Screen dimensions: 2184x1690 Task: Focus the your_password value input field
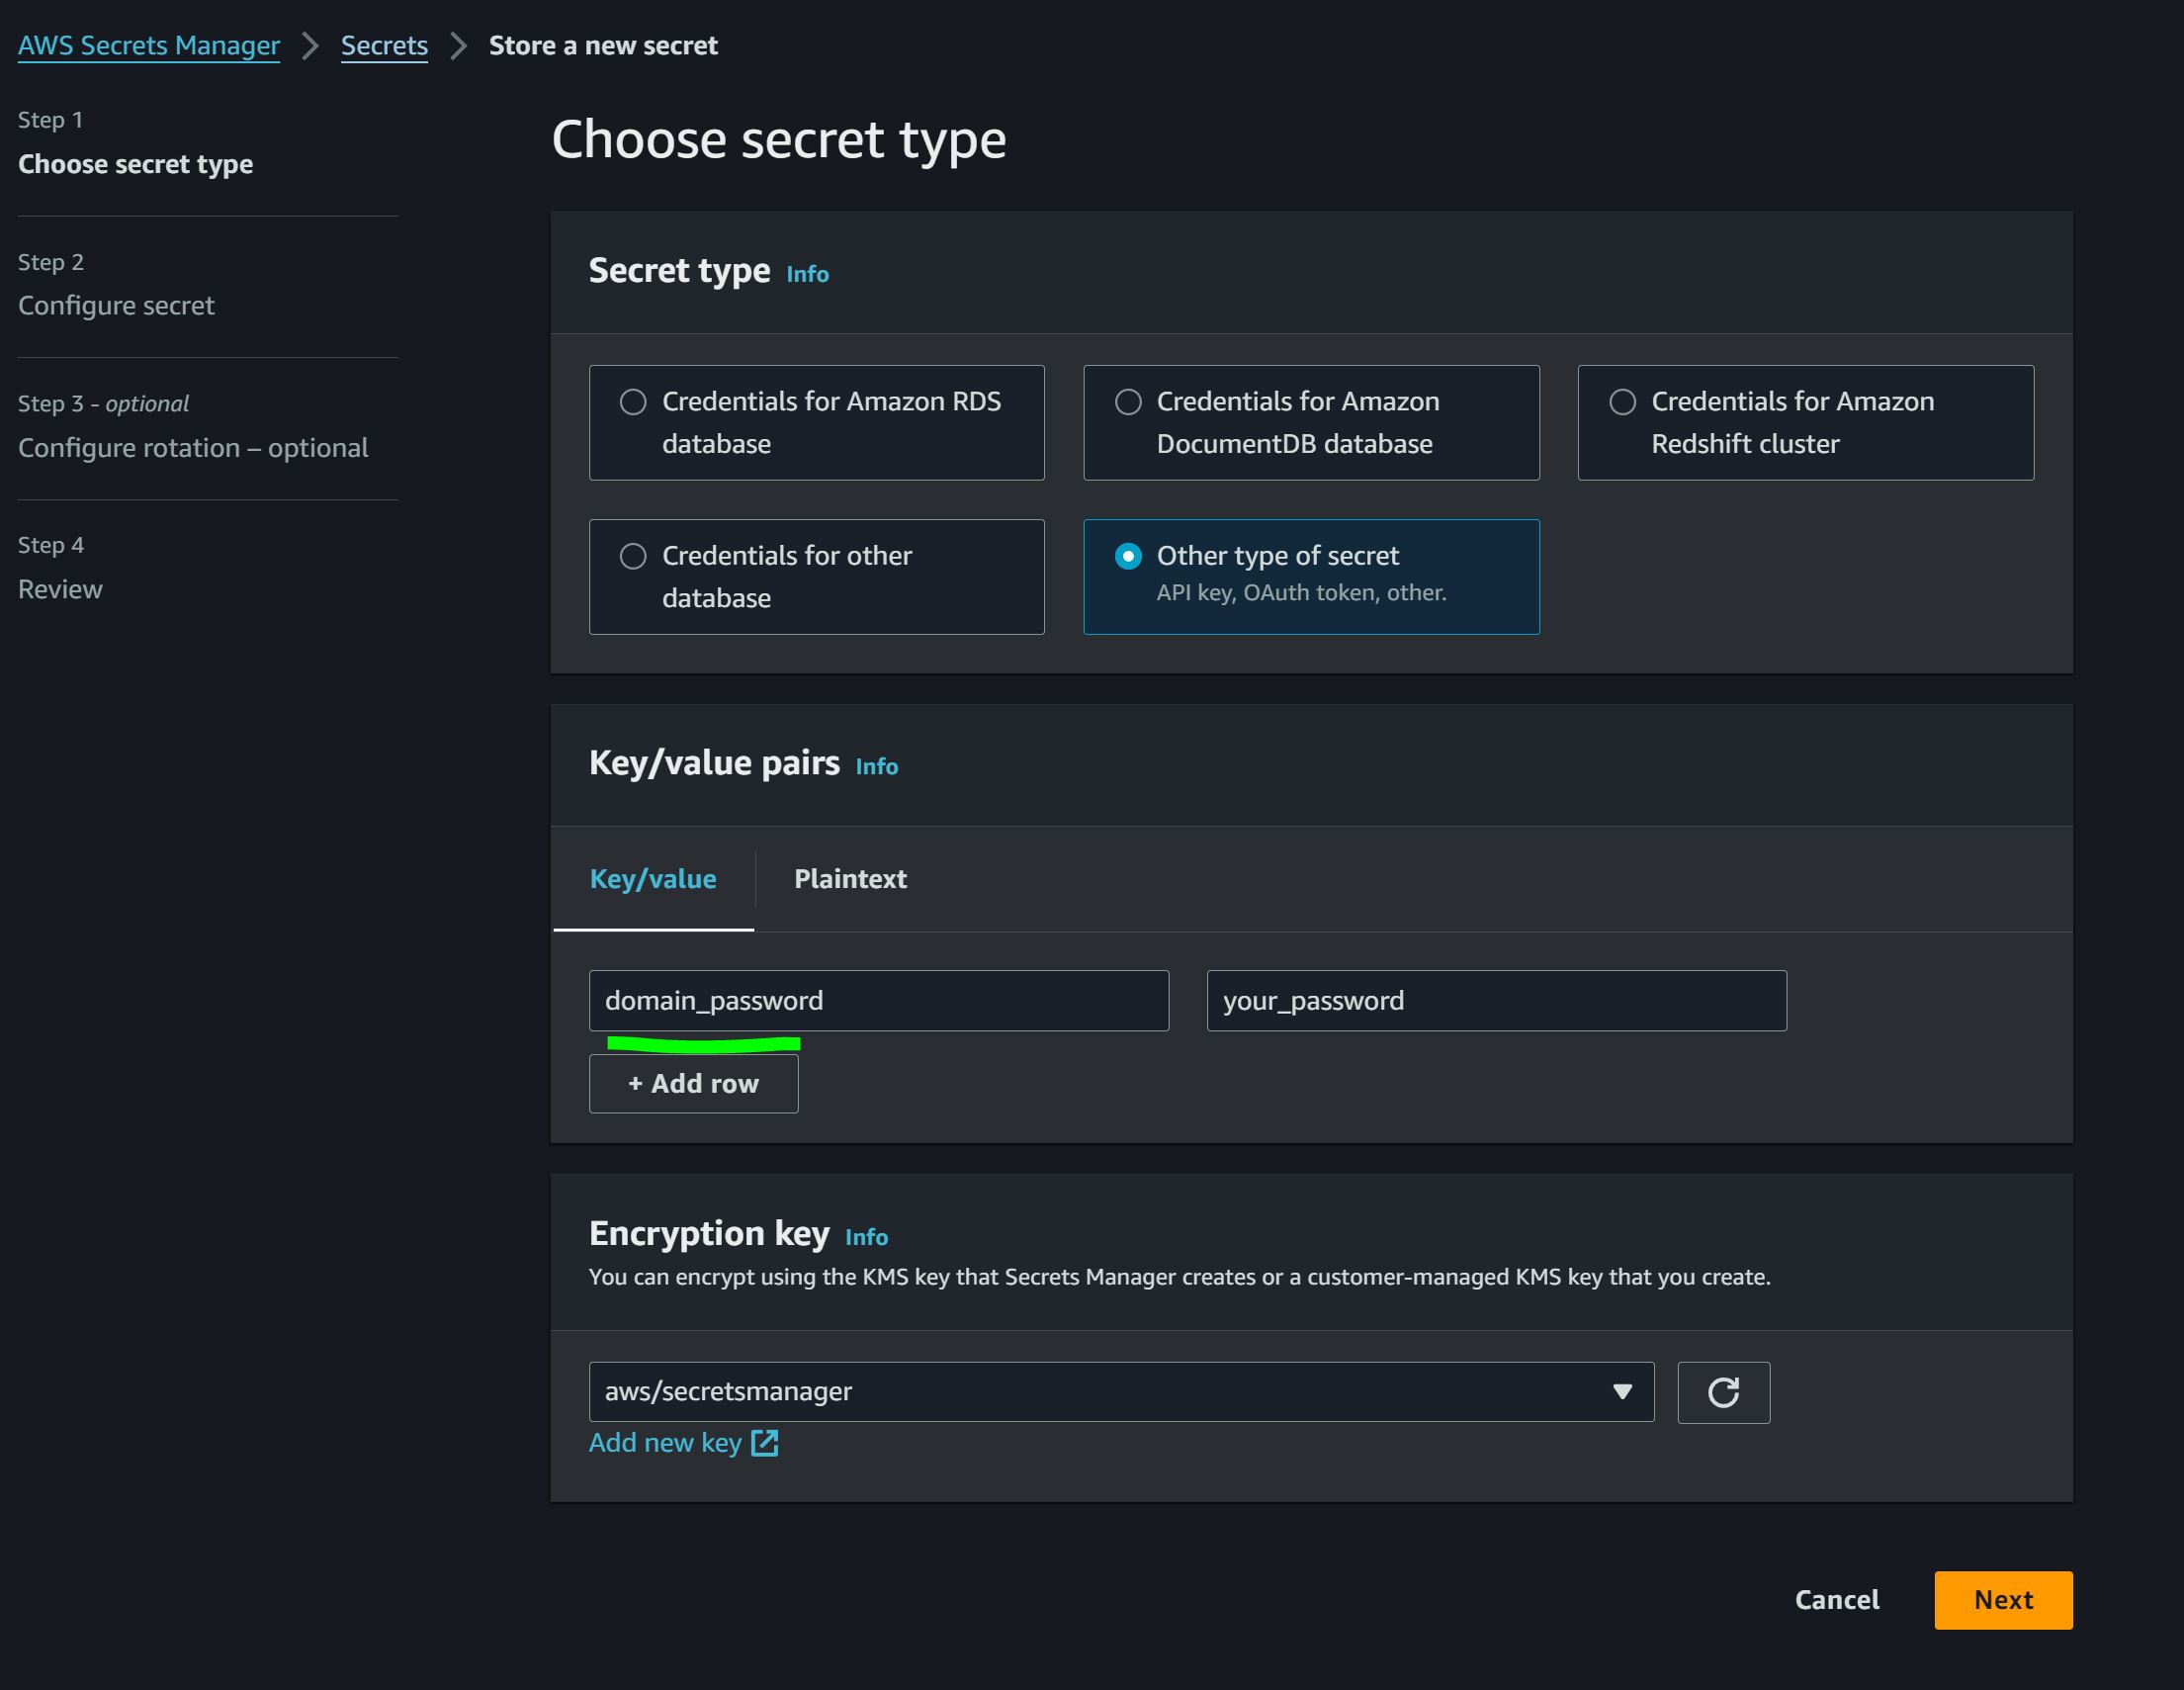click(1496, 1001)
